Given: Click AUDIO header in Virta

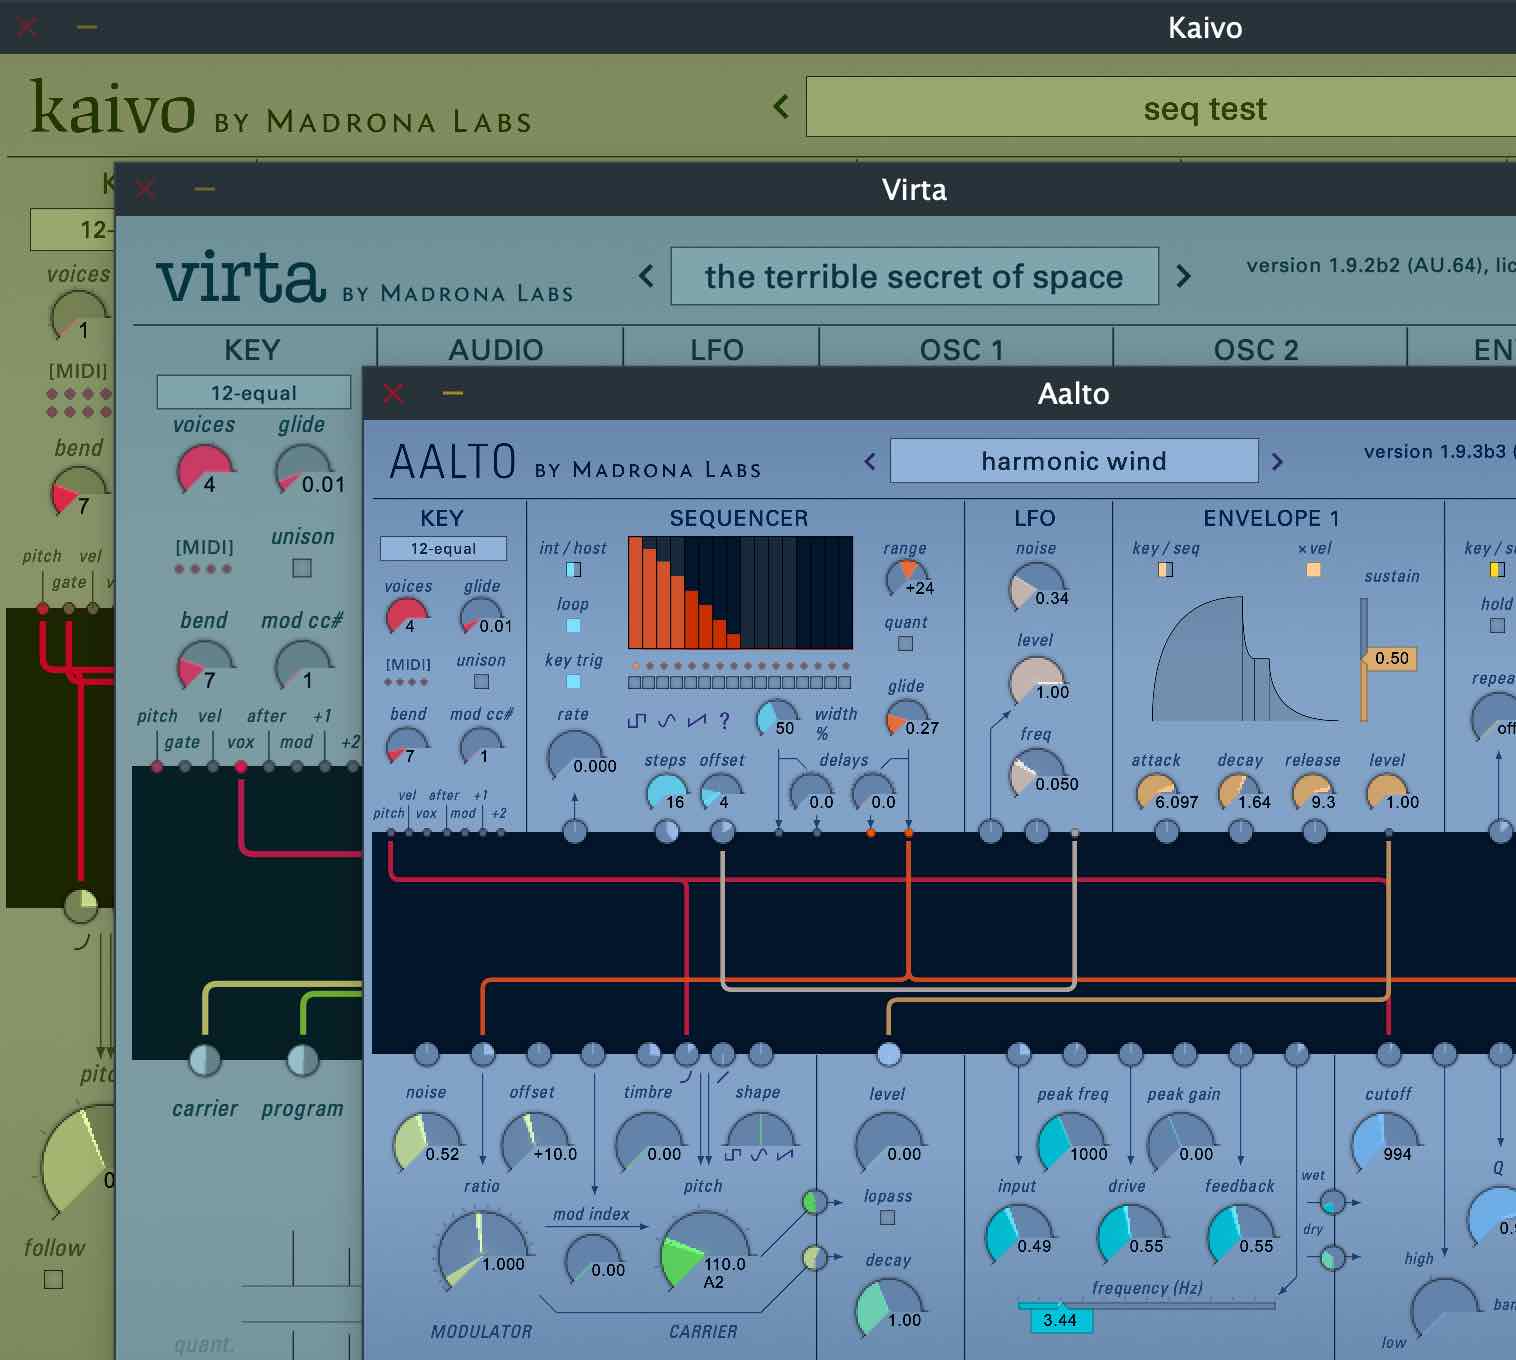Looking at the screenshot, I should point(496,350).
